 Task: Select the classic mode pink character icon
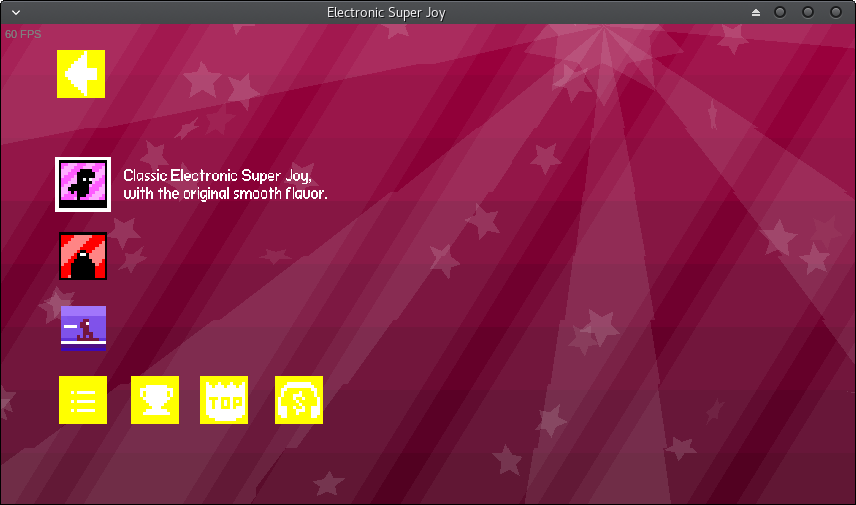pos(83,184)
